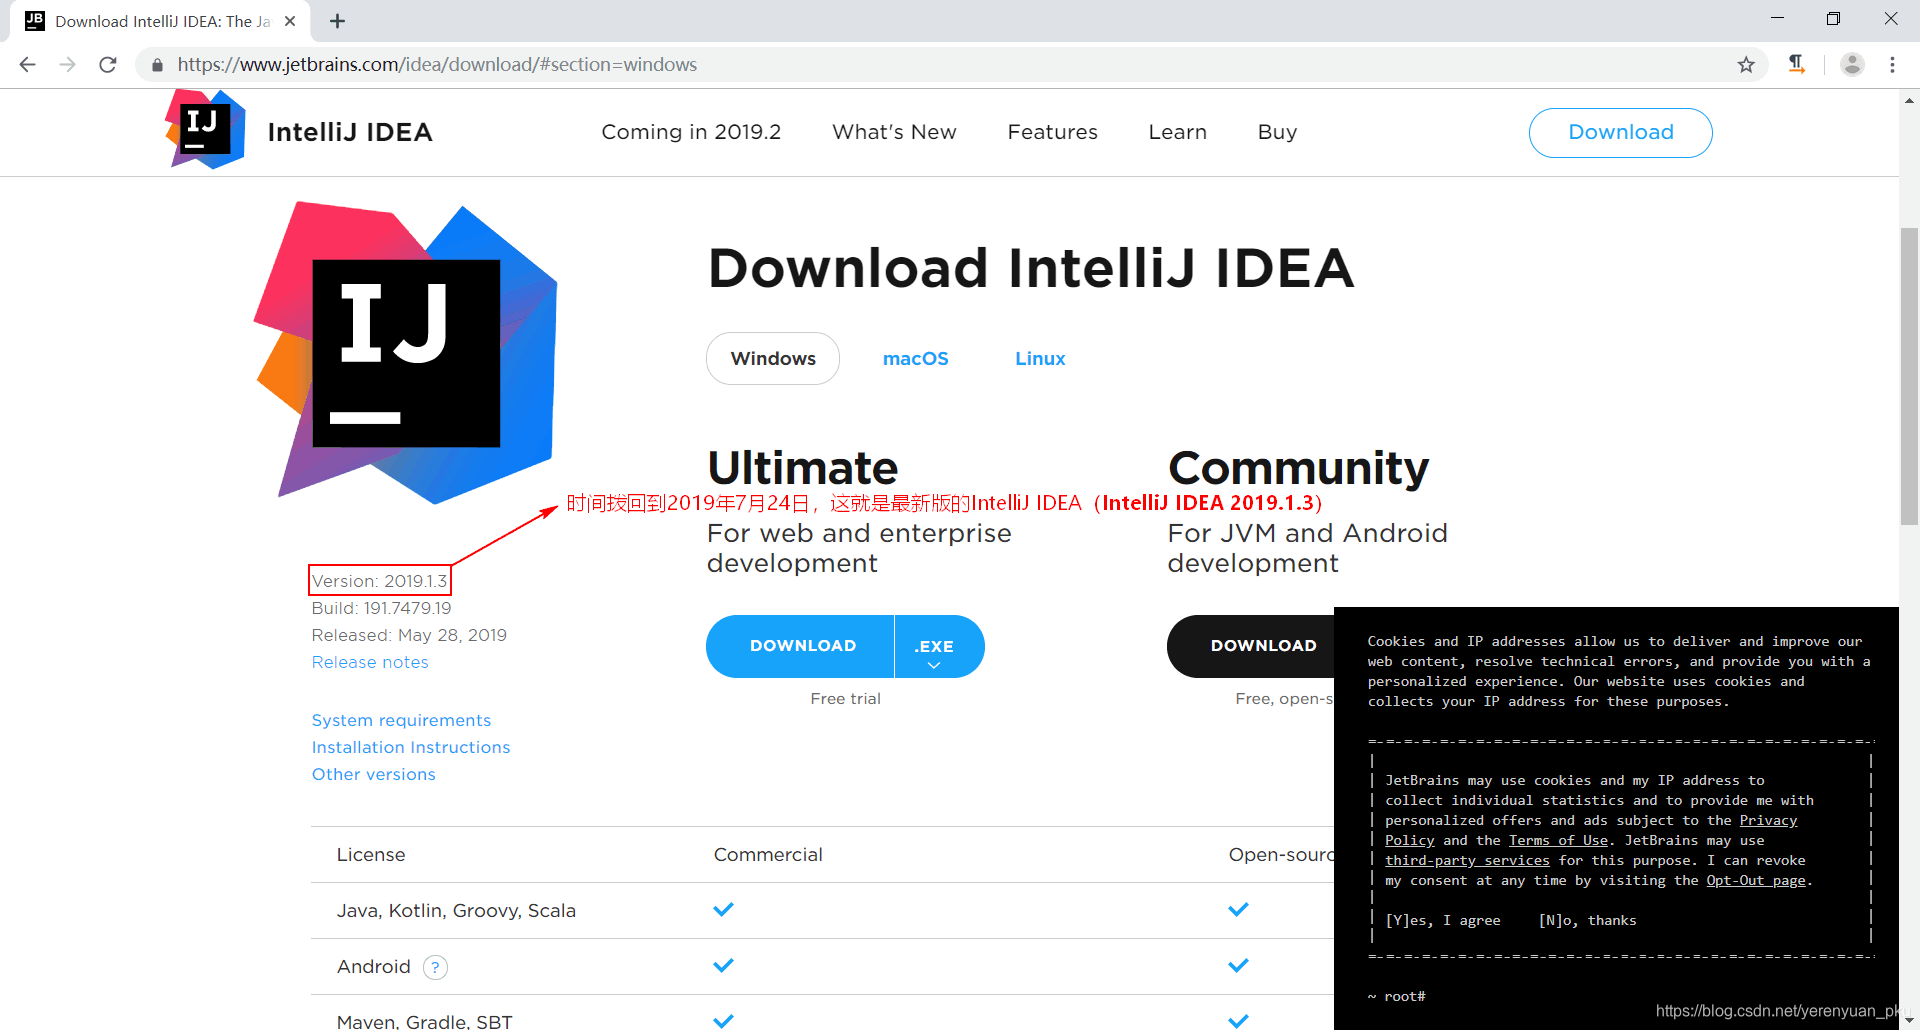This screenshot has width=1920, height=1030.
Task: Click the Ultimate checkmark in Android row
Action: pyautogui.click(x=723, y=966)
